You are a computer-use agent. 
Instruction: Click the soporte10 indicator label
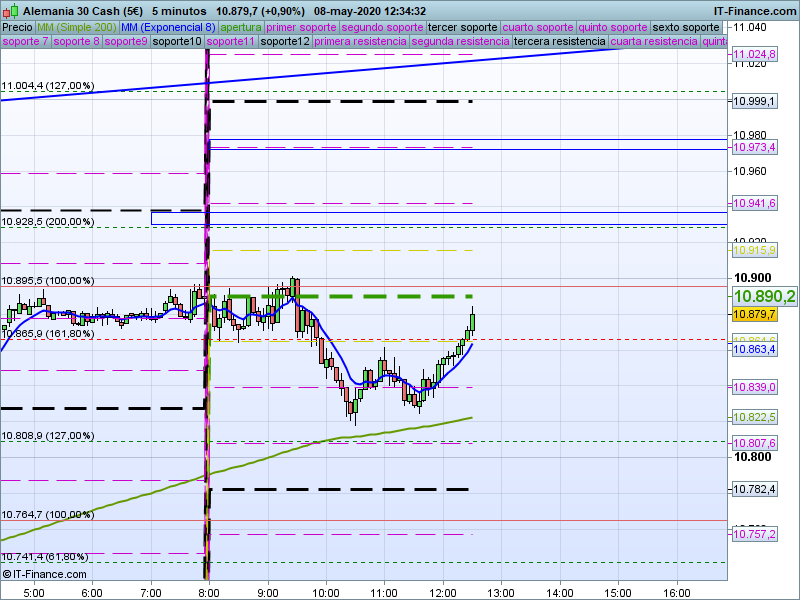click(x=178, y=42)
